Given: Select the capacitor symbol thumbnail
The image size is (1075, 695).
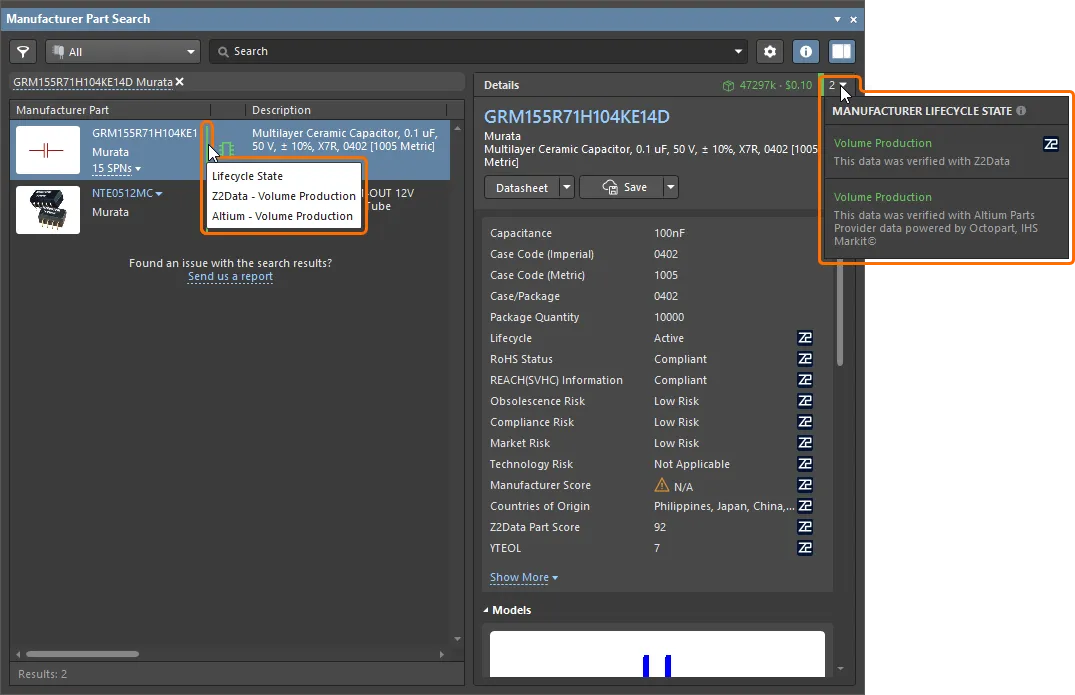Looking at the screenshot, I should tap(47, 150).
